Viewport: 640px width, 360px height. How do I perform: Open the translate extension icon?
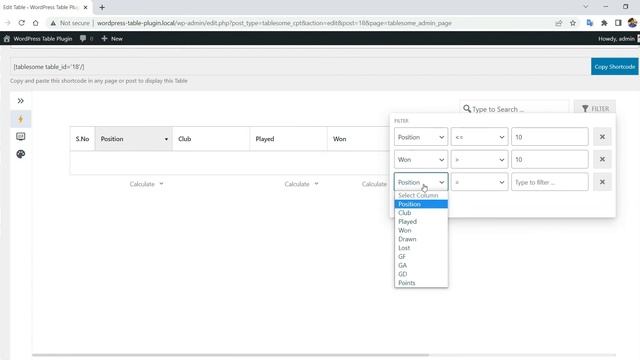click(x=590, y=23)
